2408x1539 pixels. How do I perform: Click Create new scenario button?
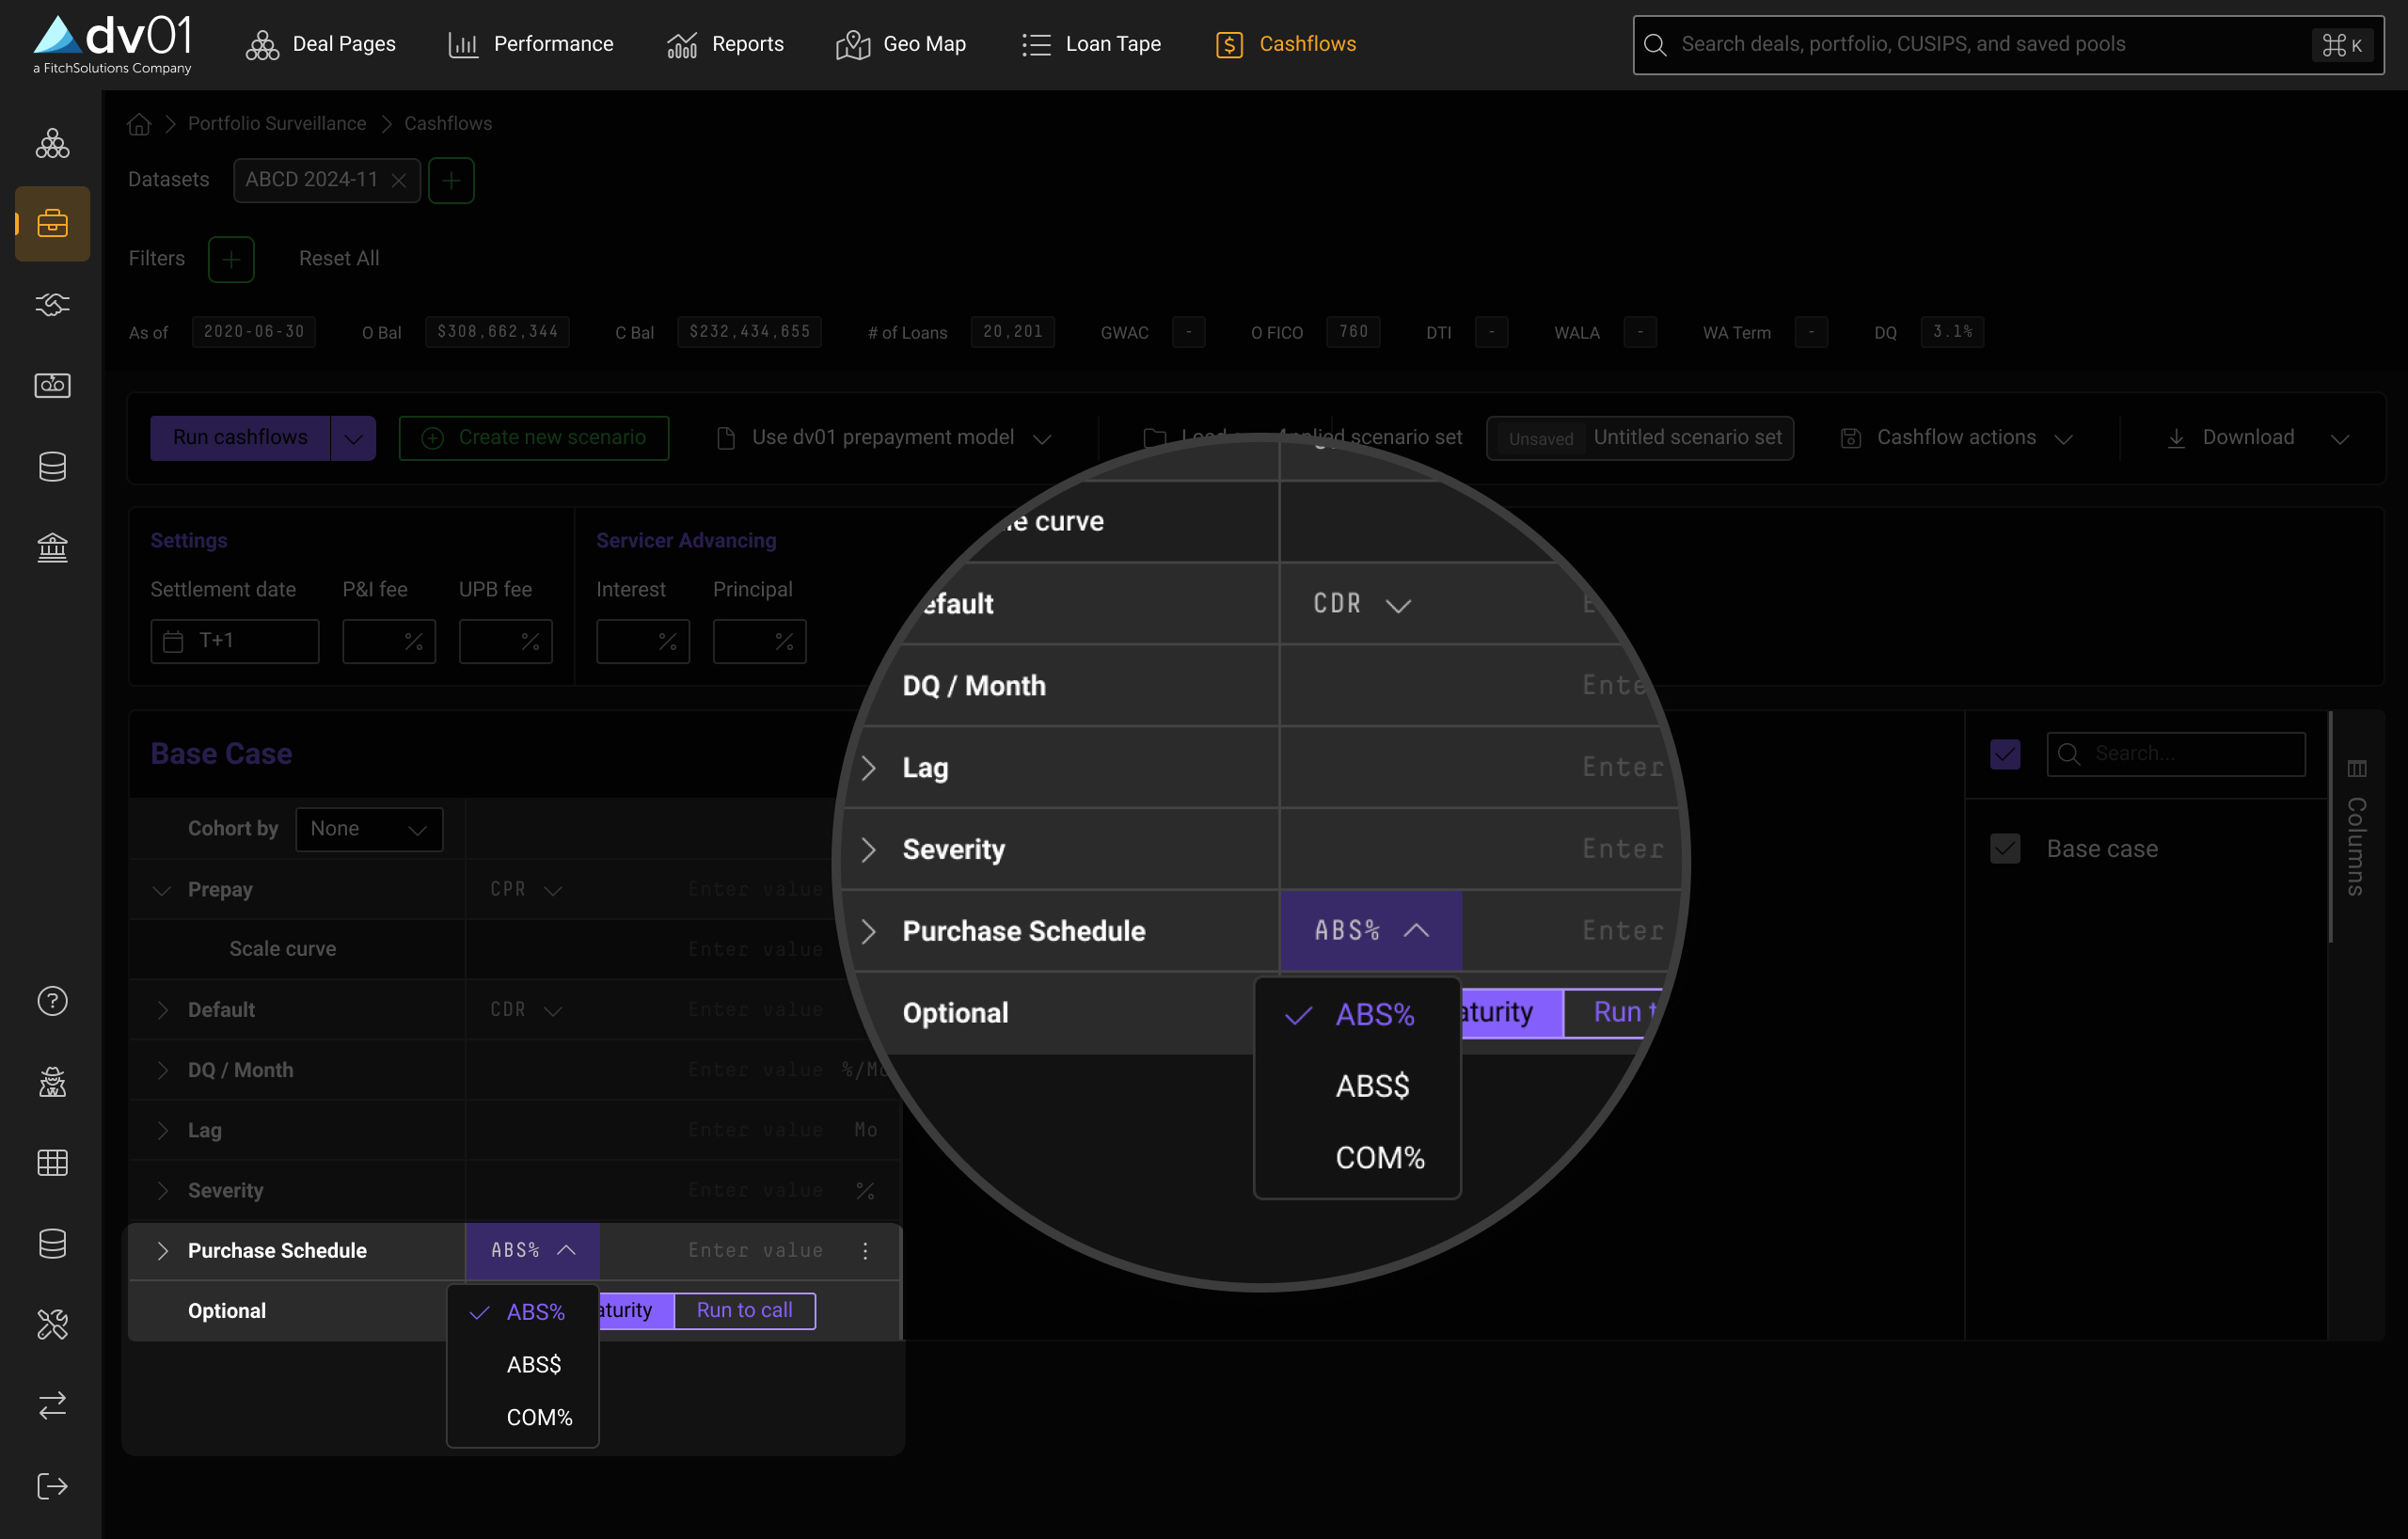(534, 437)
